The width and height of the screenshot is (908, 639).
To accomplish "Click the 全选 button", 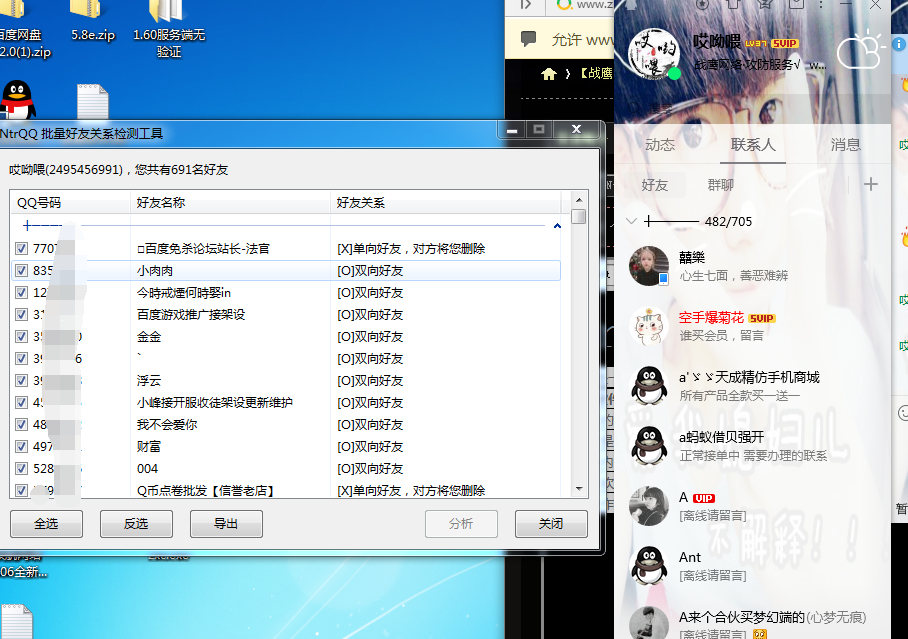I will [x=46, y=524].
